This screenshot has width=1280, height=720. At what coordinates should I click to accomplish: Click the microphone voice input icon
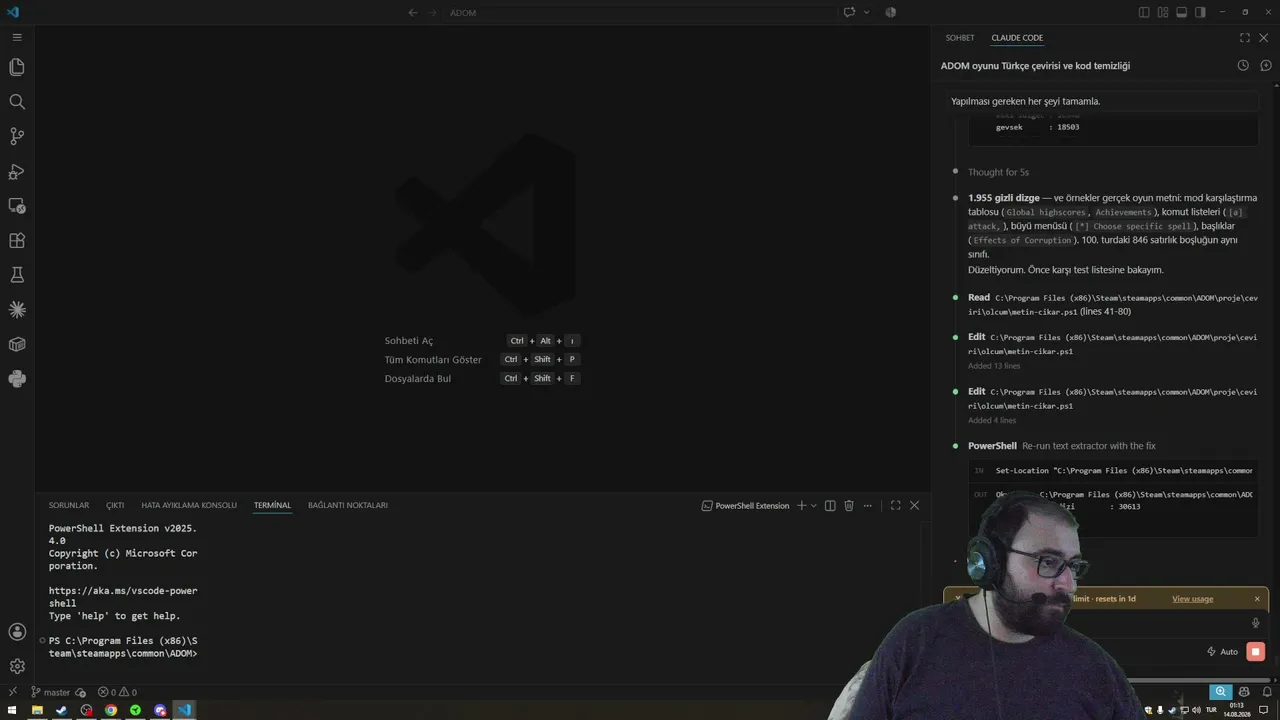tap(1256, 623)
